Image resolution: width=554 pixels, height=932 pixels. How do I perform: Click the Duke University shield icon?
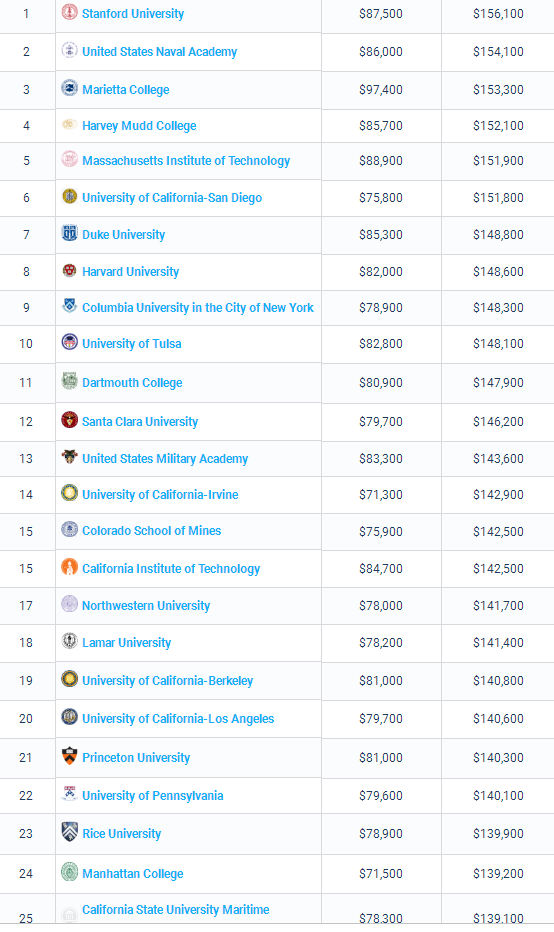pyautogui.click(x=70, y=233)
